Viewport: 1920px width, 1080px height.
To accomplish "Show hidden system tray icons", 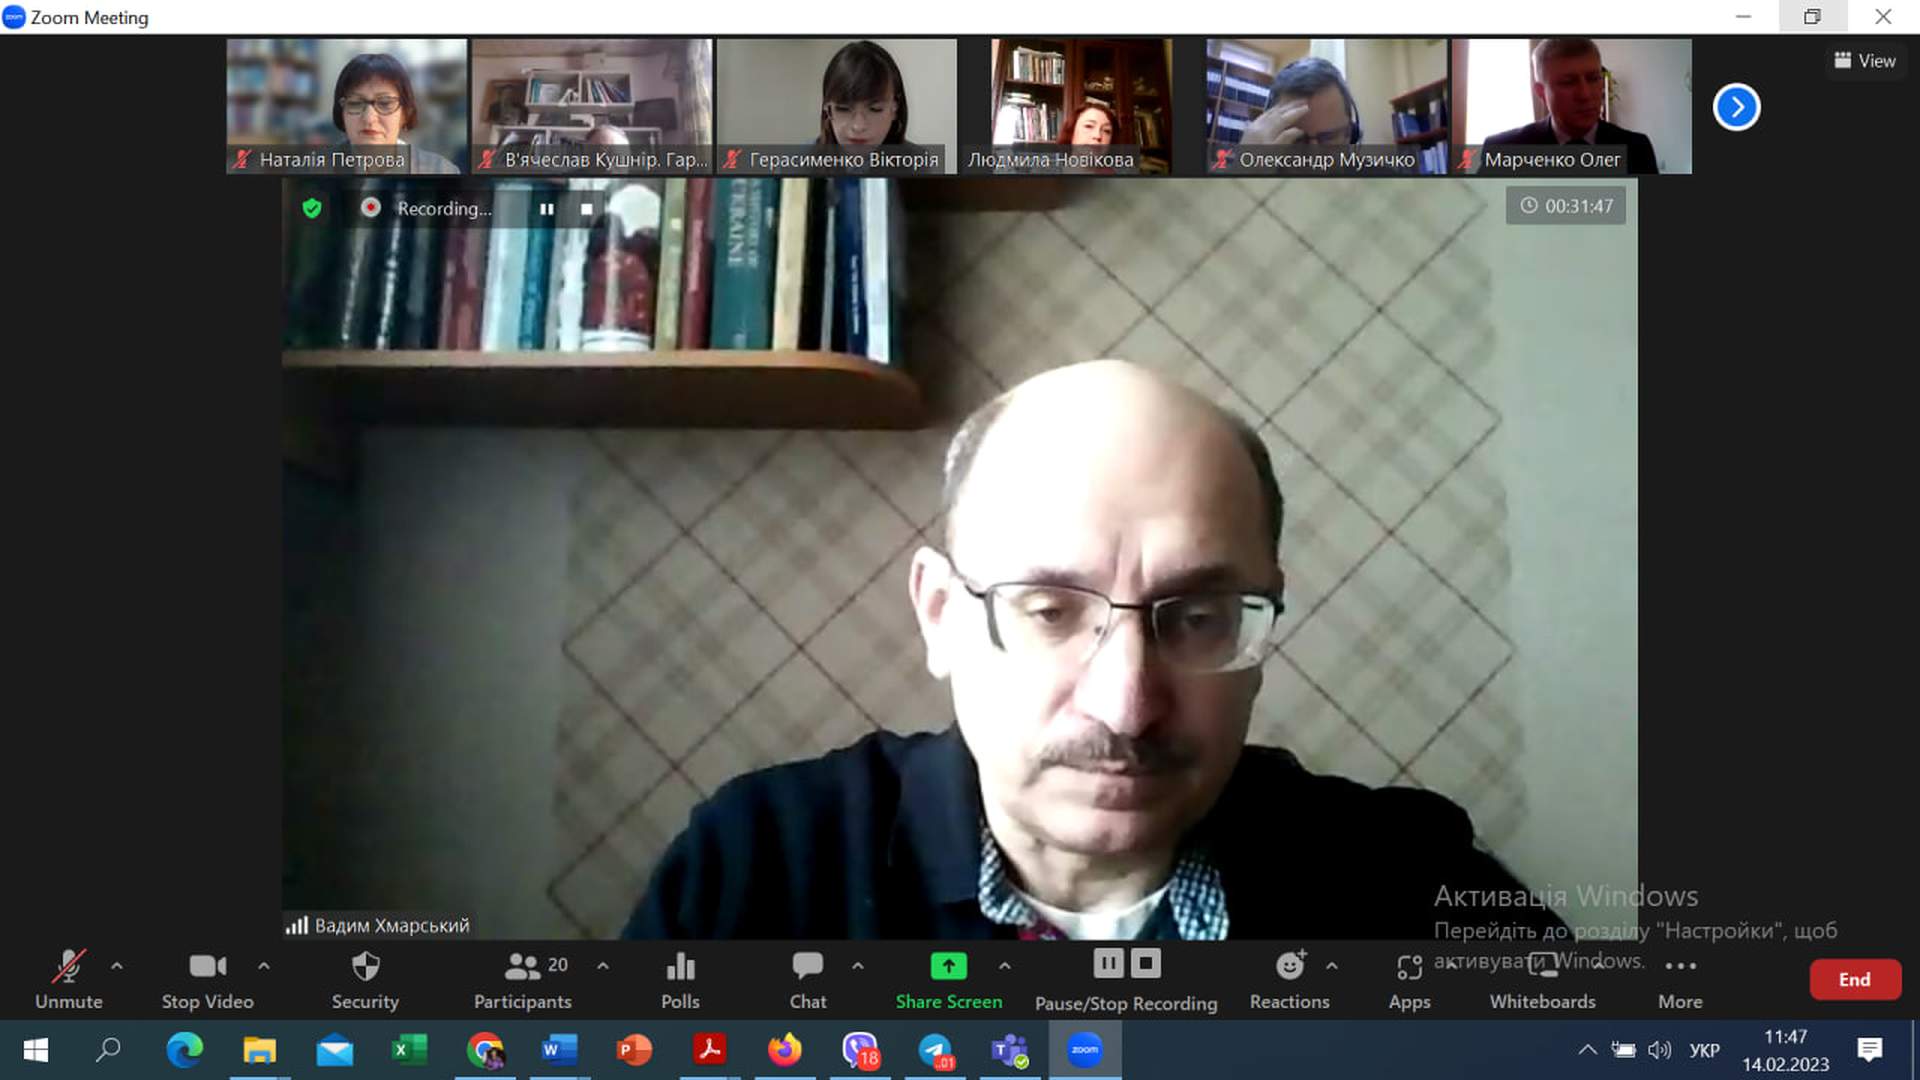I will click(x=1587, y=1050).
